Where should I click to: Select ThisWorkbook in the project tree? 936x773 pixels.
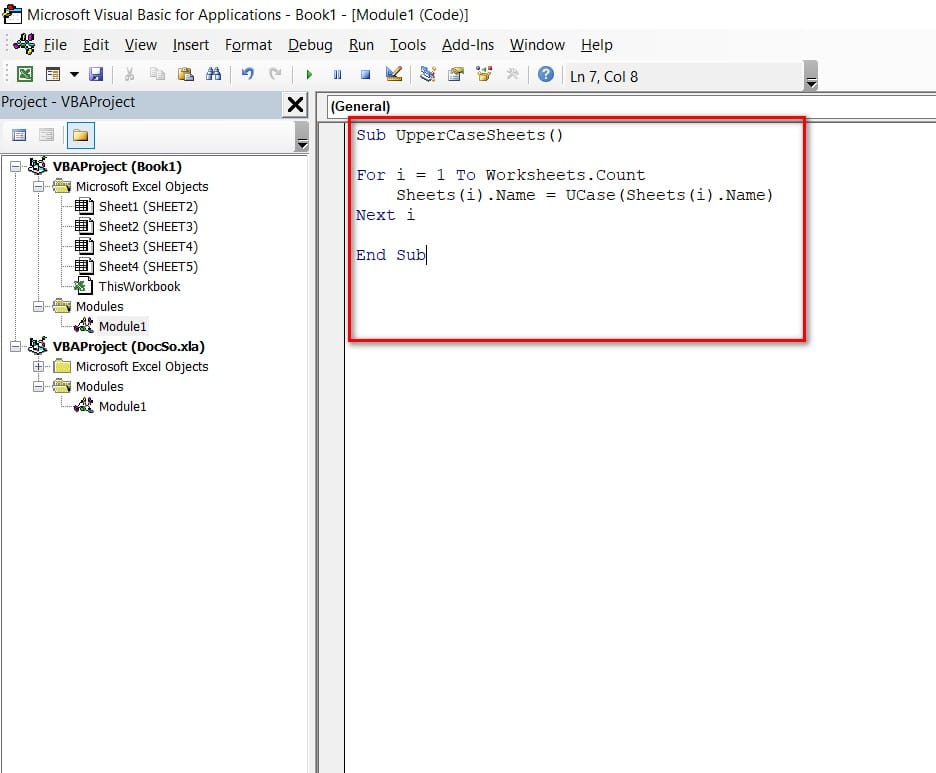pyautogui.click(x=139, y=287)
